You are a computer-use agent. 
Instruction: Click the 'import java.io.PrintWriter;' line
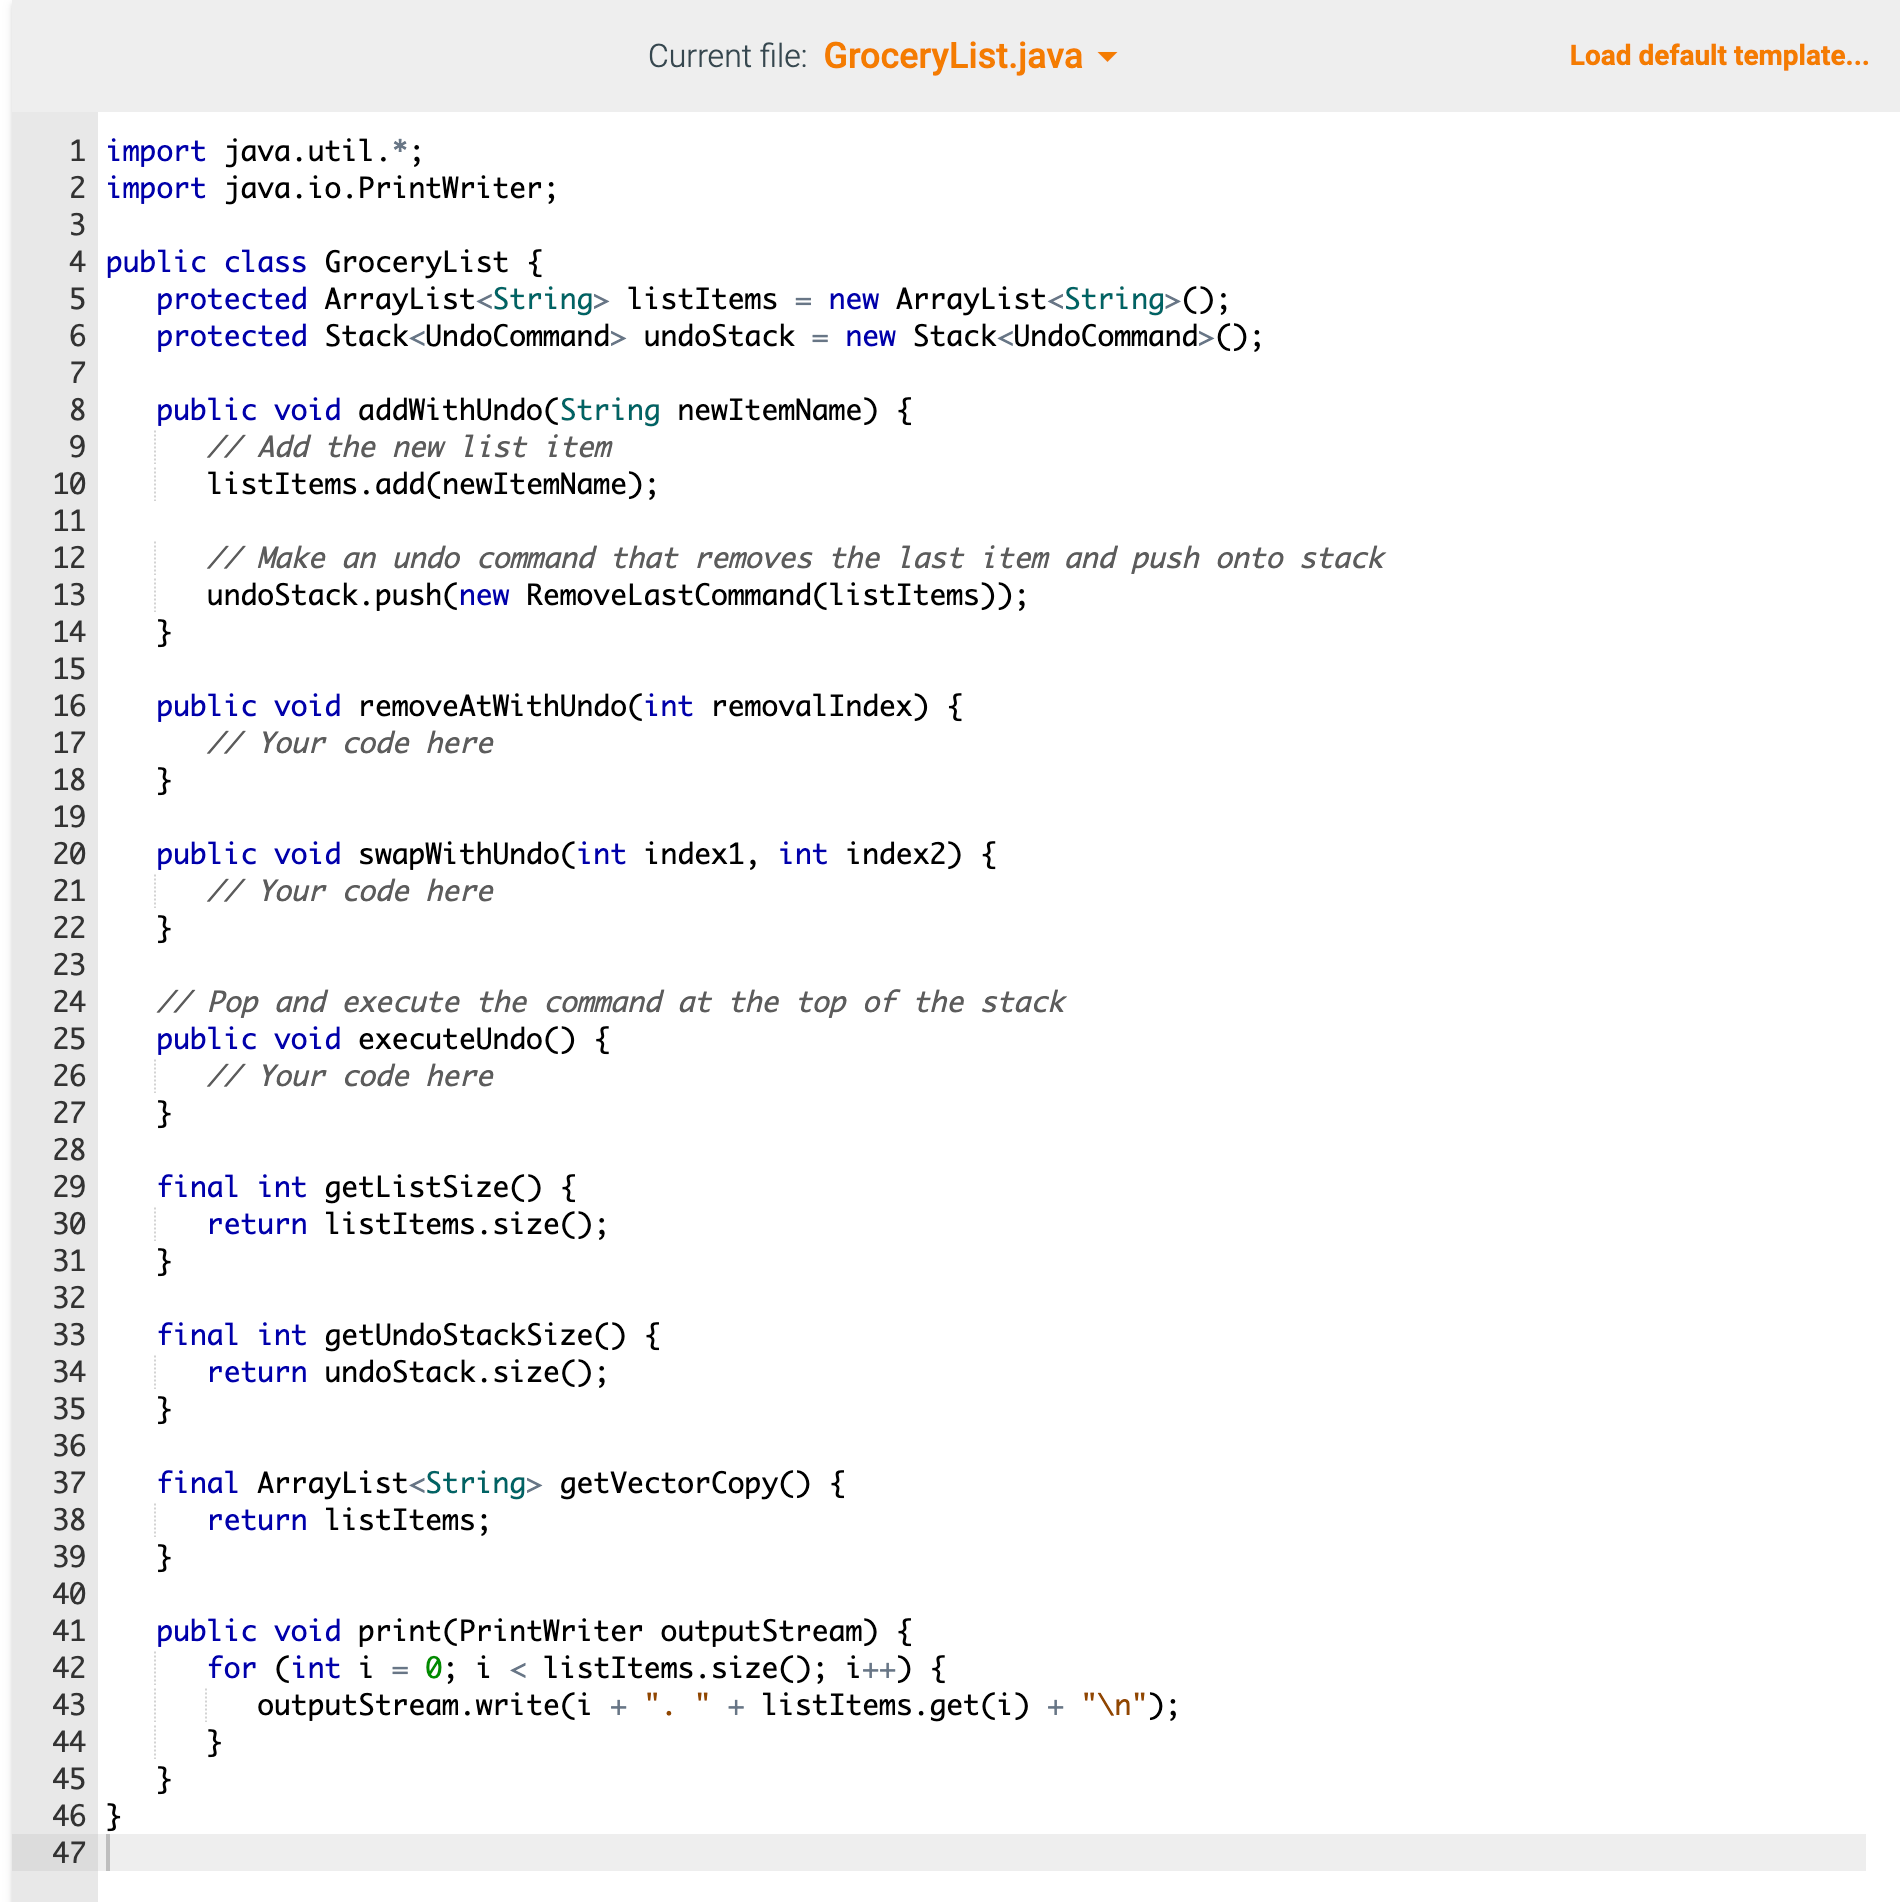click(x=331, y=188)
